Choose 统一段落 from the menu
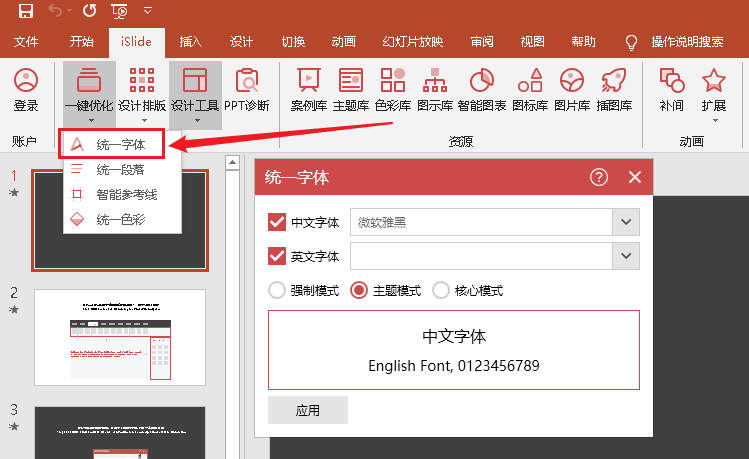Image resolution: width=749 pixels, height=459 pixels. pyautogui.click(x=122, y=170)
